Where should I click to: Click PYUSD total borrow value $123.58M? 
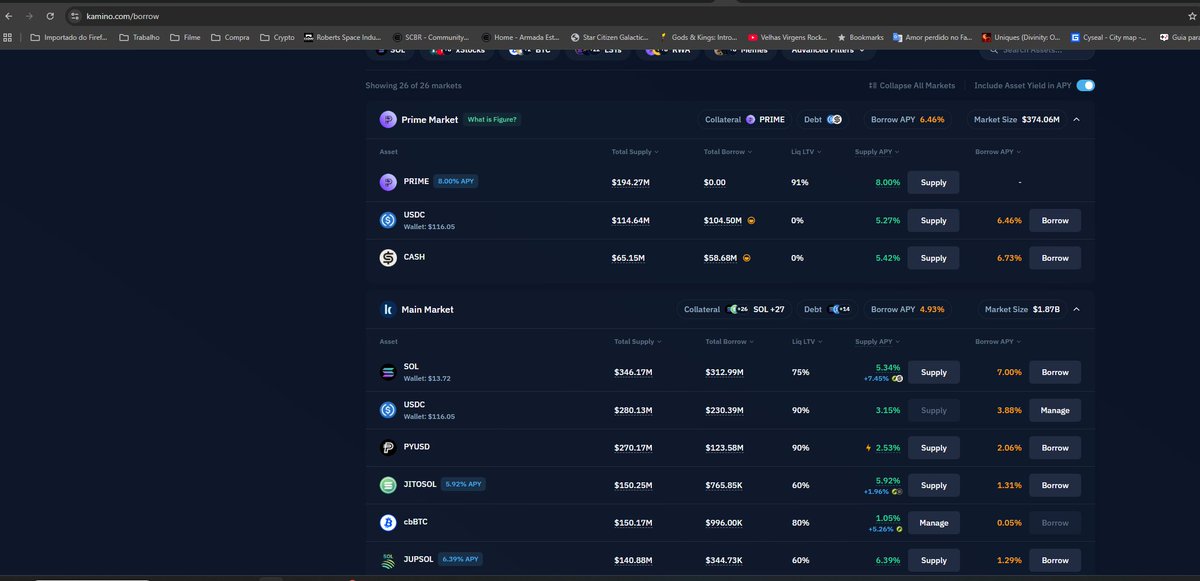(724, 448)
